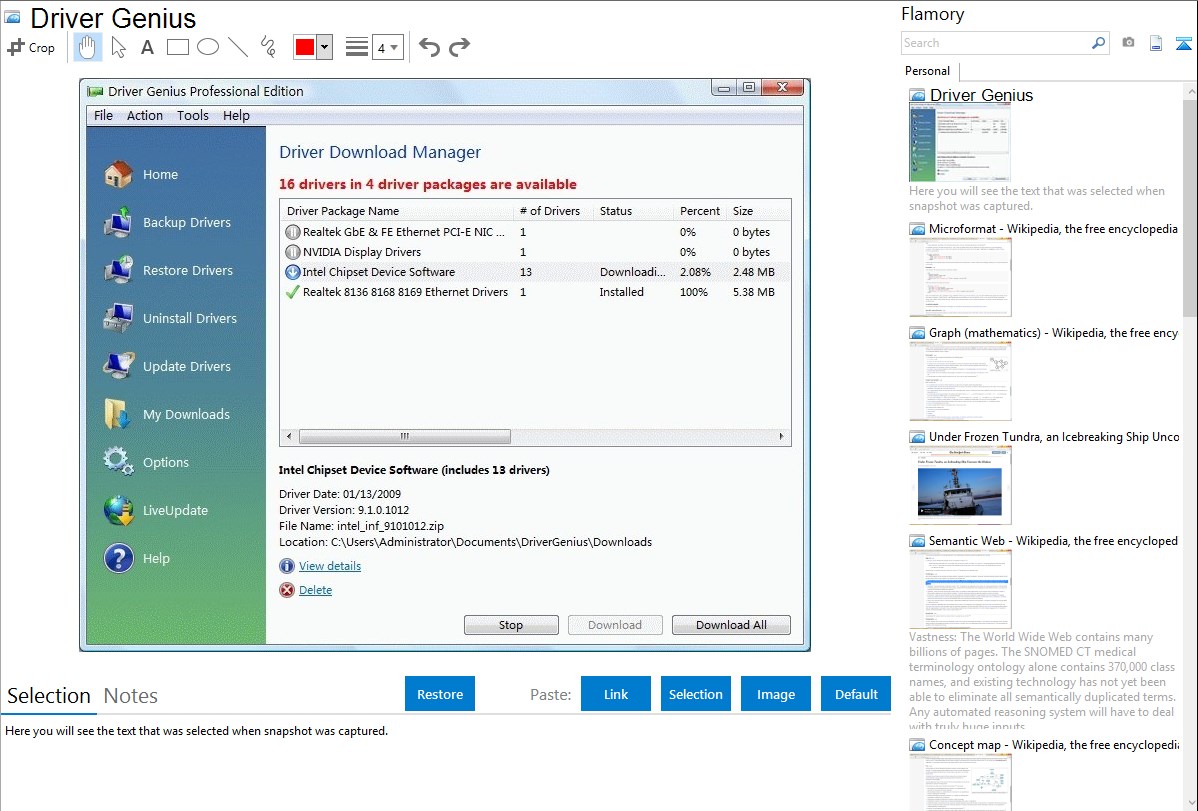Open the Driver Genius snapshot thumbnail

[960, 143]
